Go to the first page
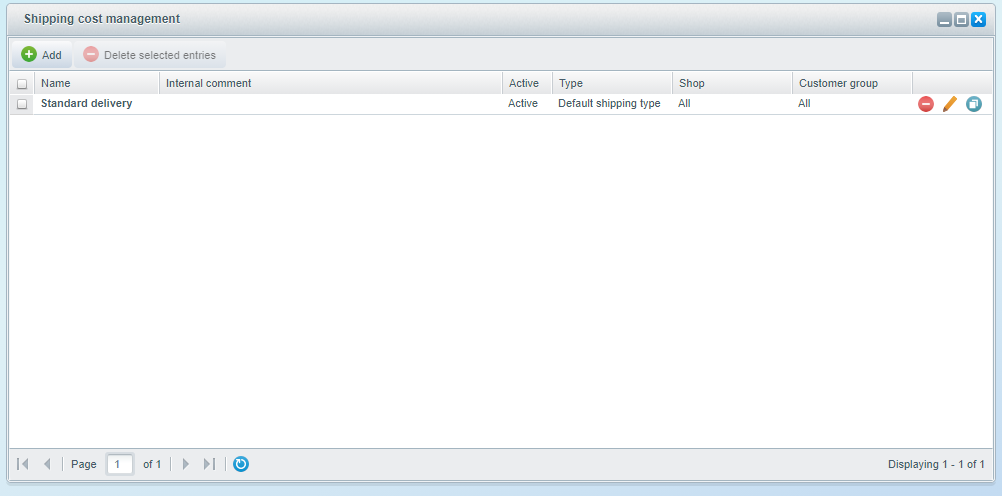This screenshot has width=1002, height=496. click(23, 464)
